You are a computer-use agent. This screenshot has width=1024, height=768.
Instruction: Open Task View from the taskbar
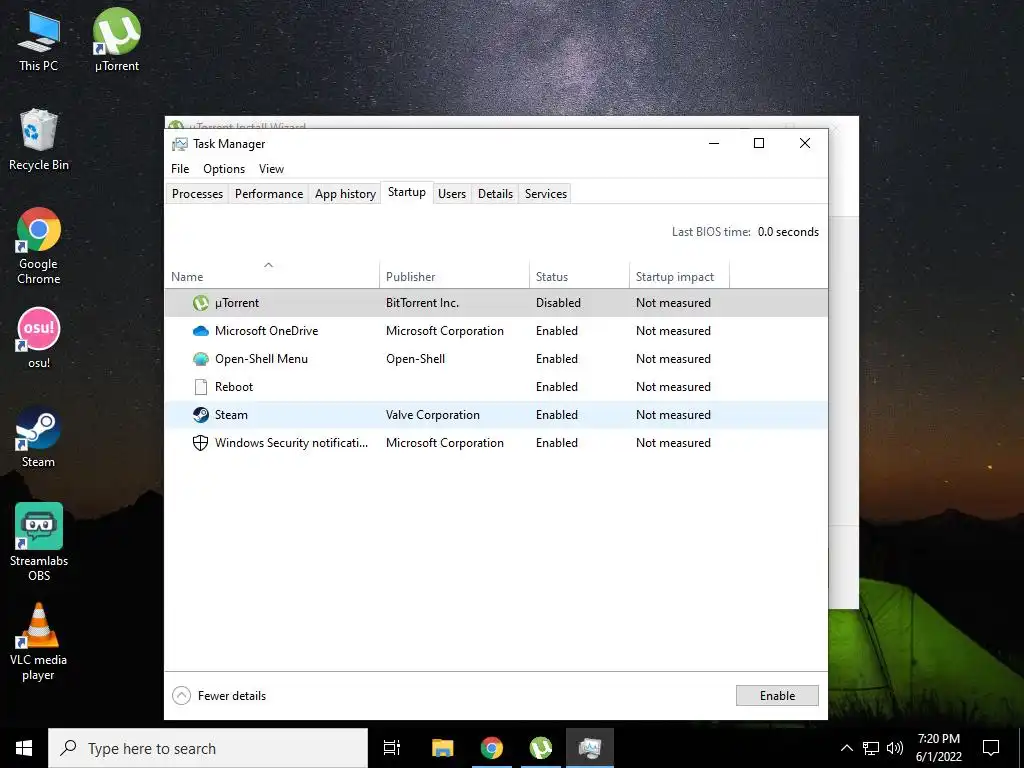pos(392,748)
